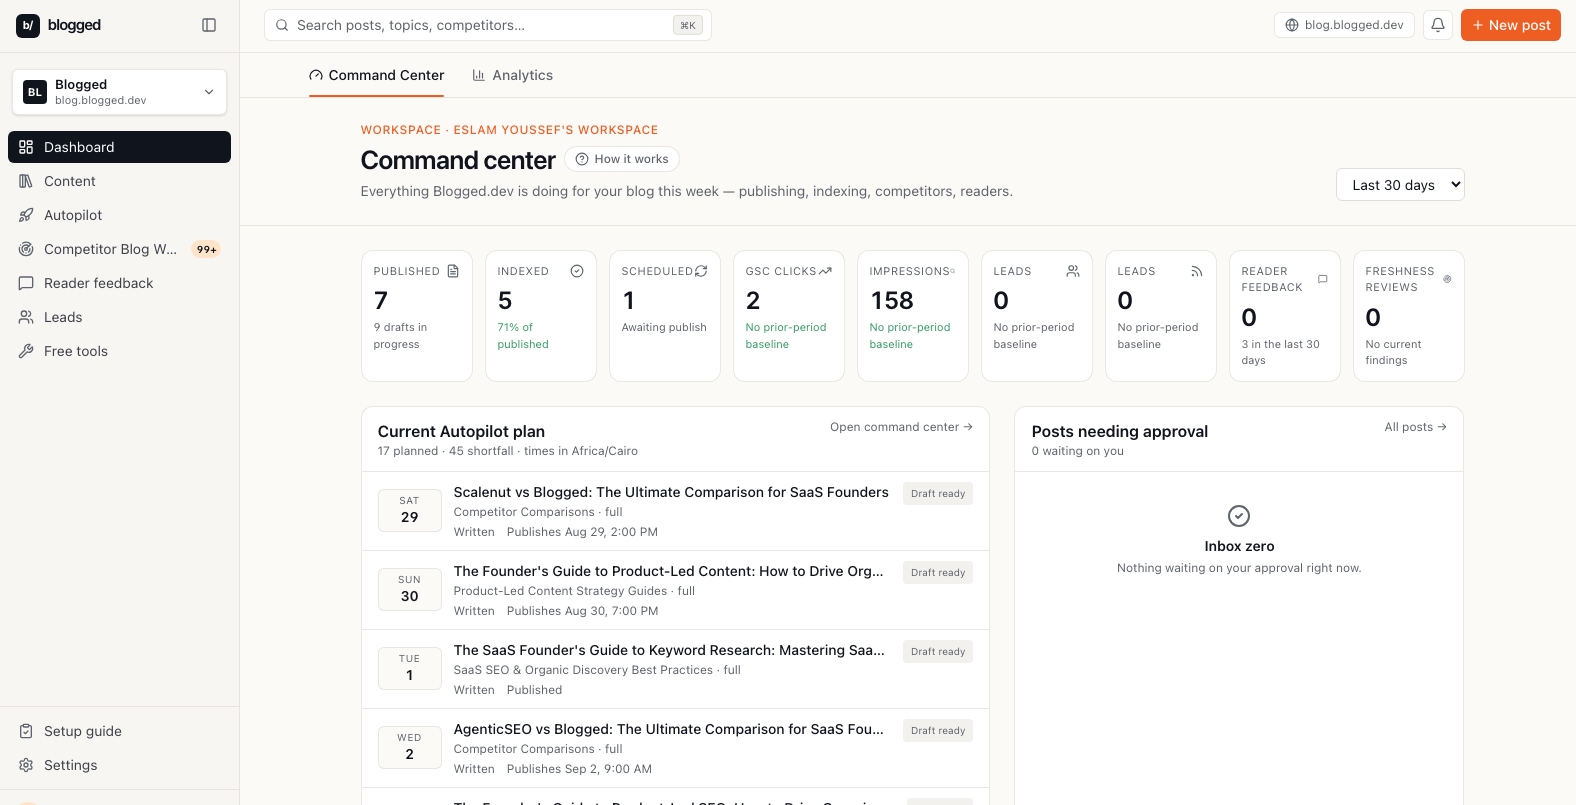Switch to the Analytics tab

pos(512,75)
